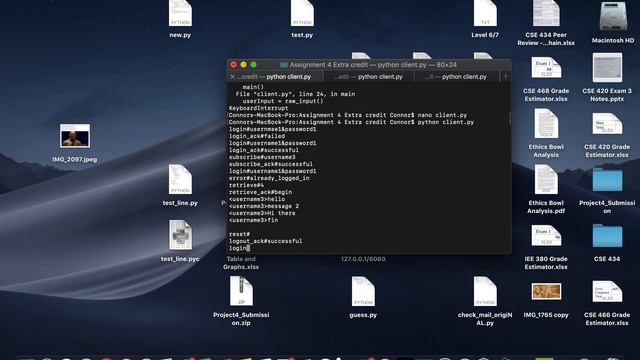This screenshot has height=360, width=640.
Task: Click the 127.0.0.1/8080 file label
Action: (363, 259)
